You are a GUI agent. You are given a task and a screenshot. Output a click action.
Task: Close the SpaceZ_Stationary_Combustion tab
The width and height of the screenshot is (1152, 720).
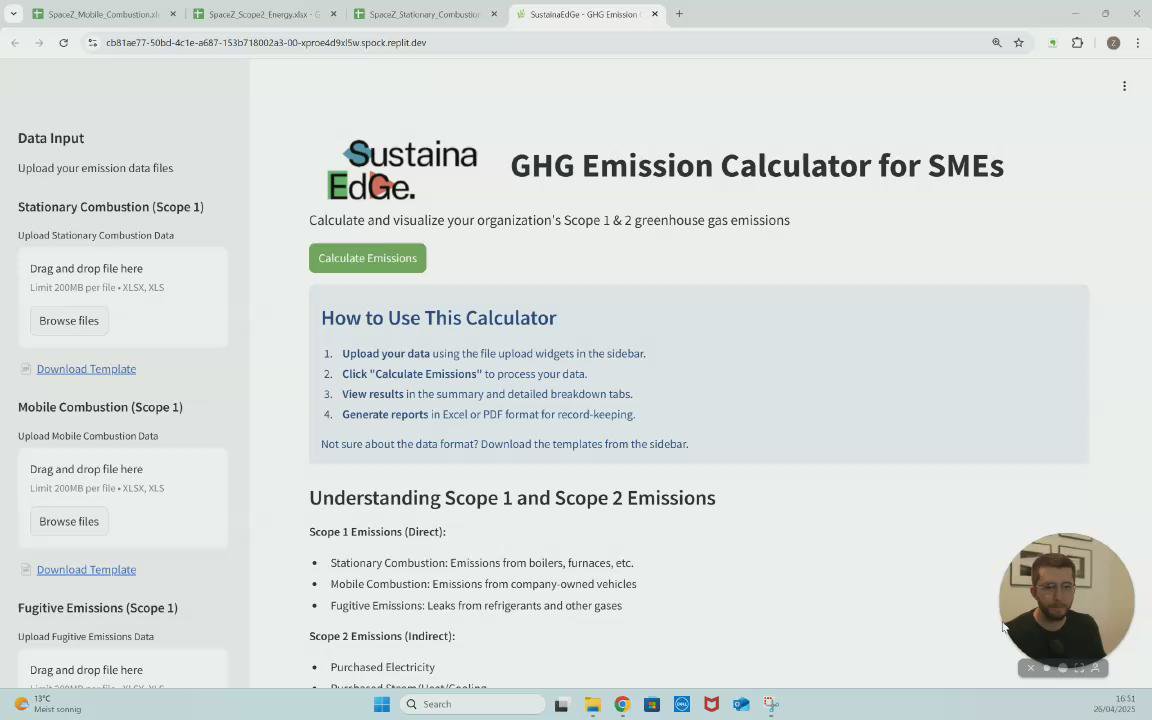coord(494,14)
